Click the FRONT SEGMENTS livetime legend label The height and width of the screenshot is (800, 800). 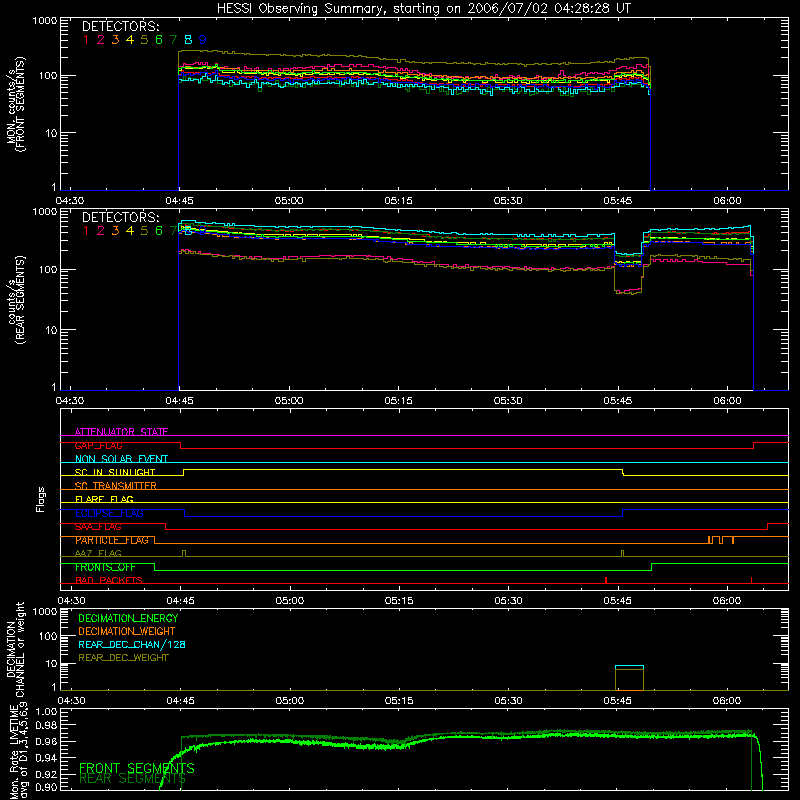137,768
